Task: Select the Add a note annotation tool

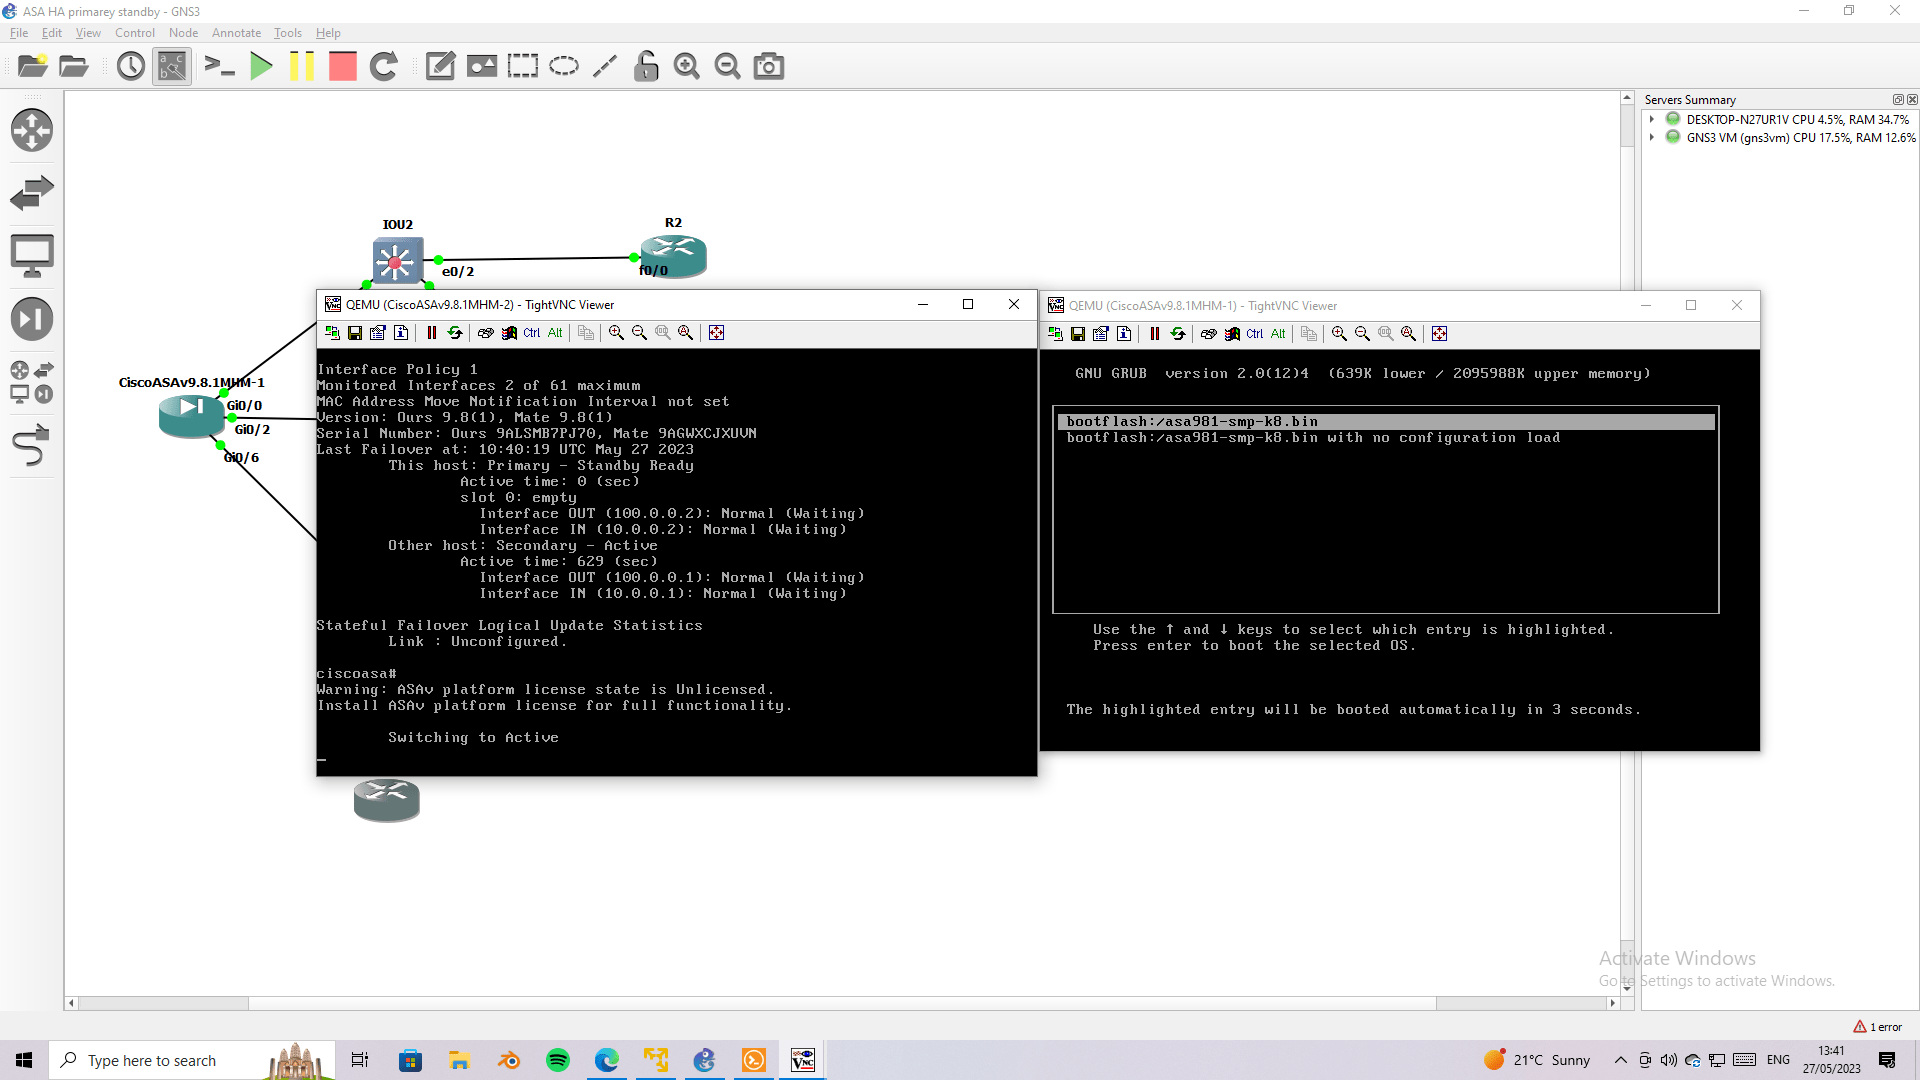Action: (x=440, y=66)
